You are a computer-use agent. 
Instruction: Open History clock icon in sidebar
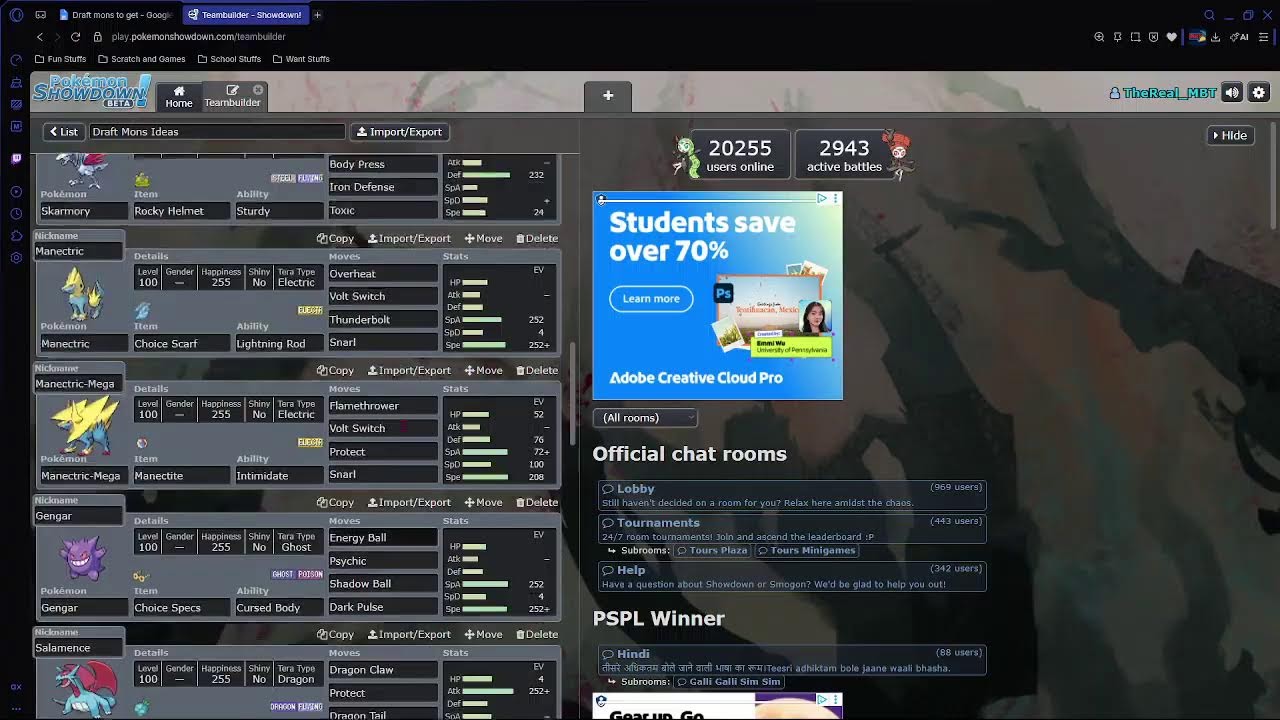(x=16, y=213)
